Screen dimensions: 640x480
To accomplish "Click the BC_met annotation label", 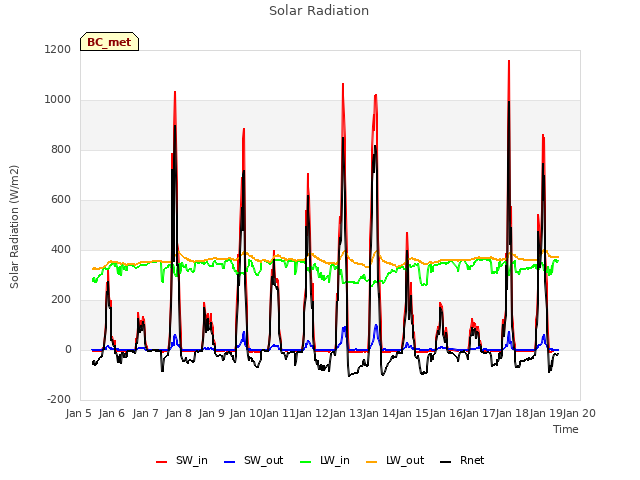I will pyautogui.click(x=109, y=42).
